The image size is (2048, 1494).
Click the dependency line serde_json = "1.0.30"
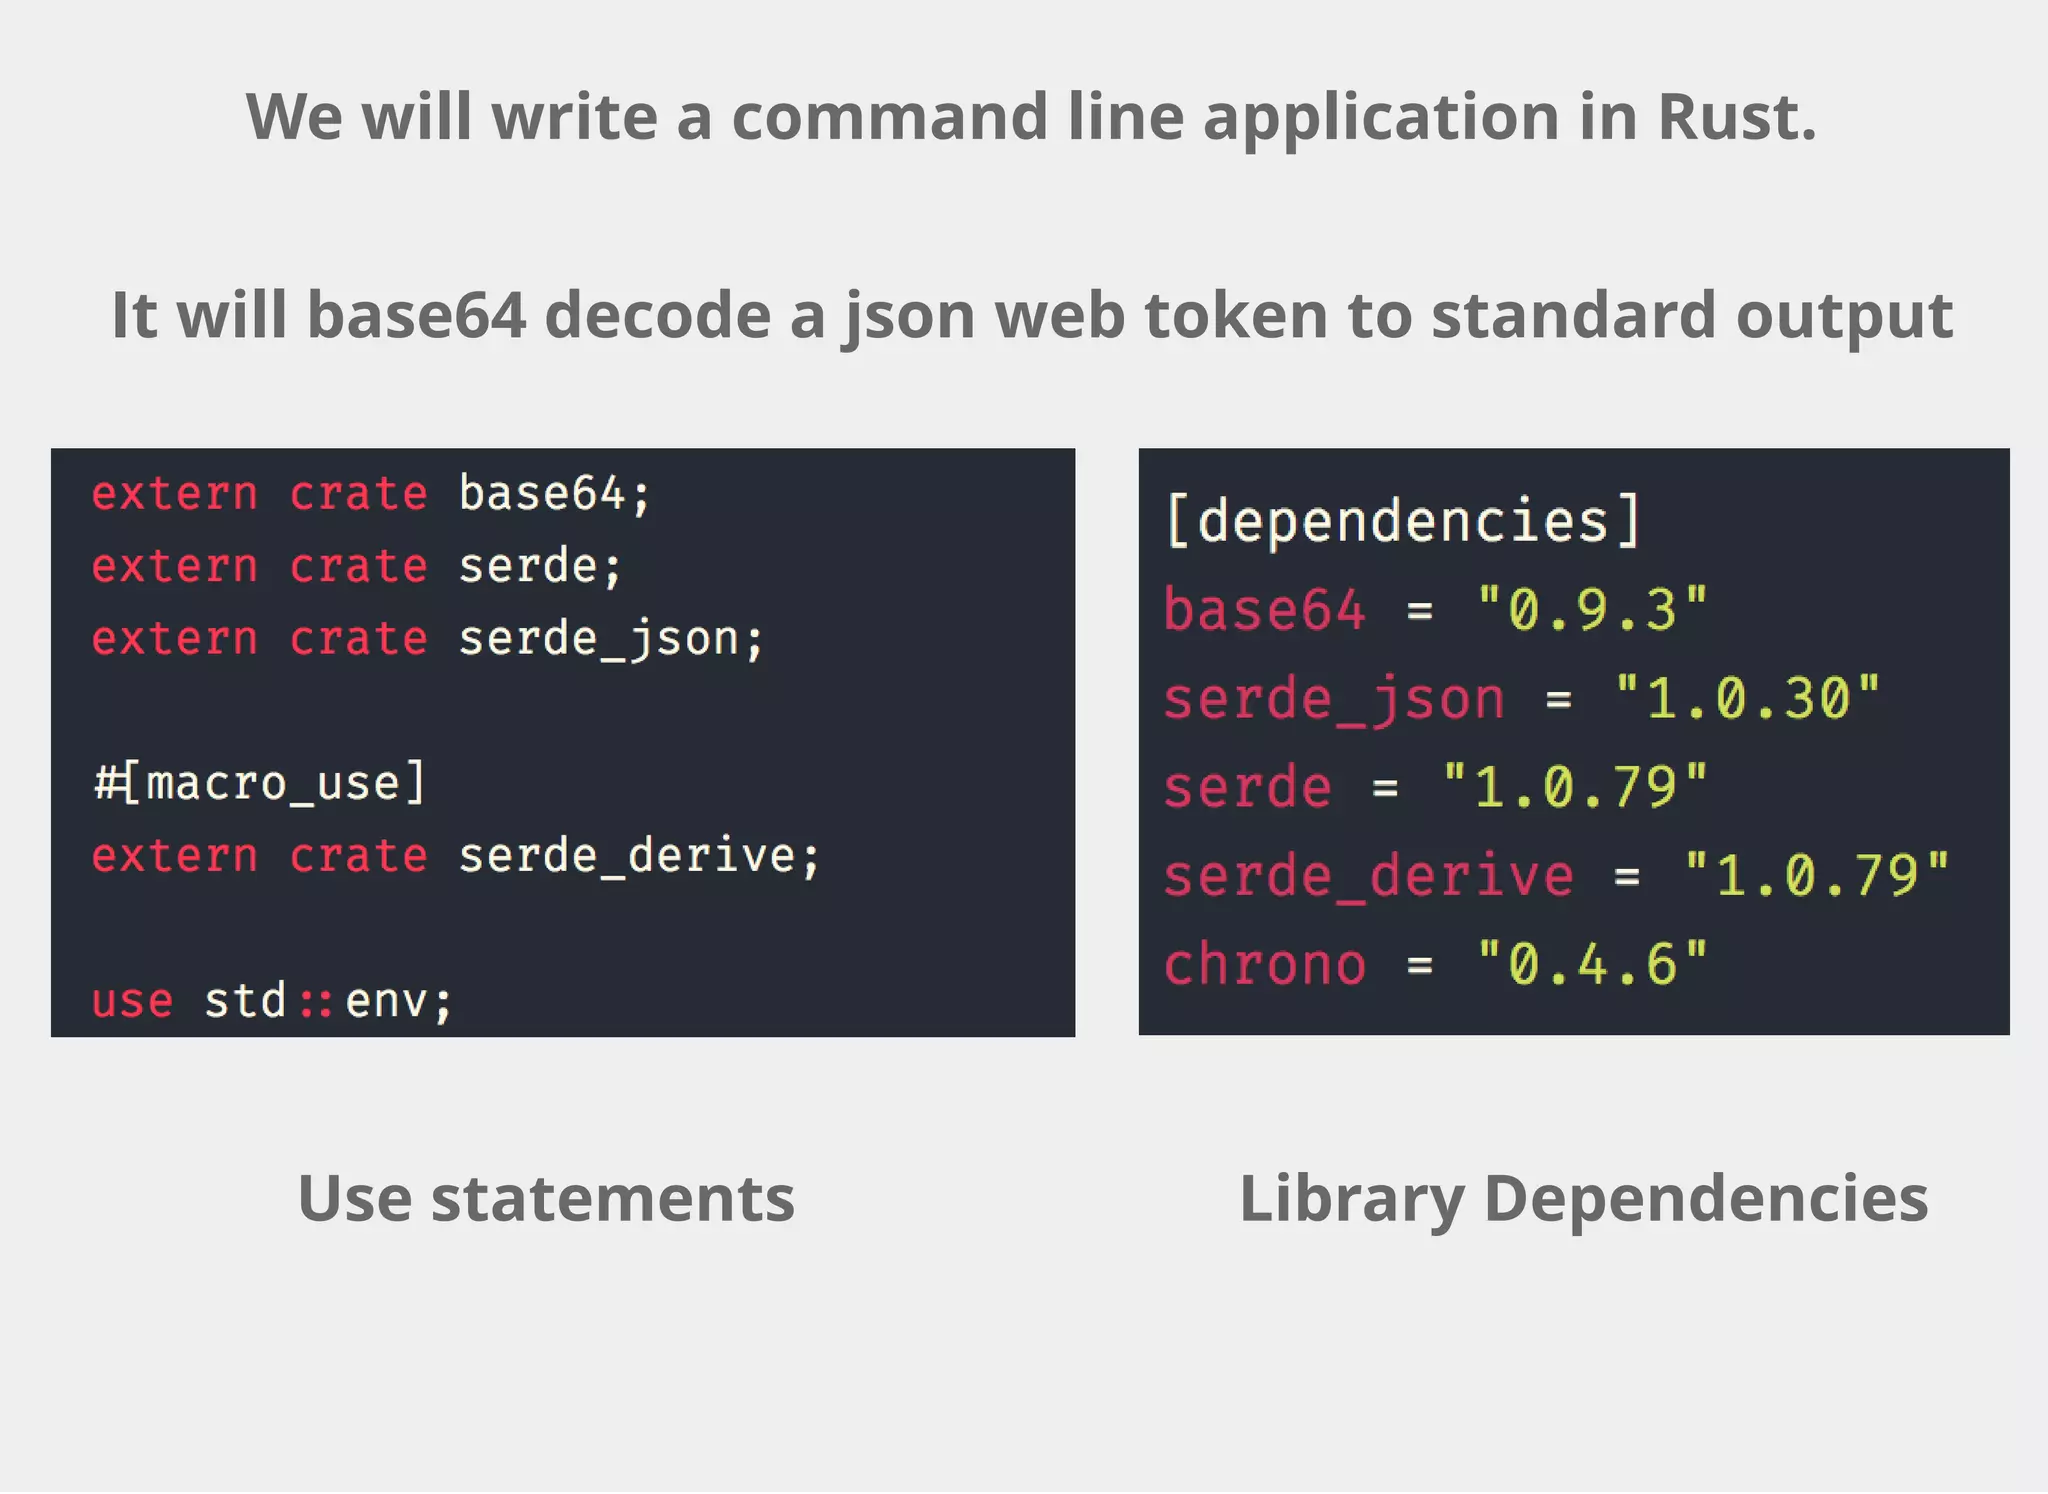tap(1522, 699)
